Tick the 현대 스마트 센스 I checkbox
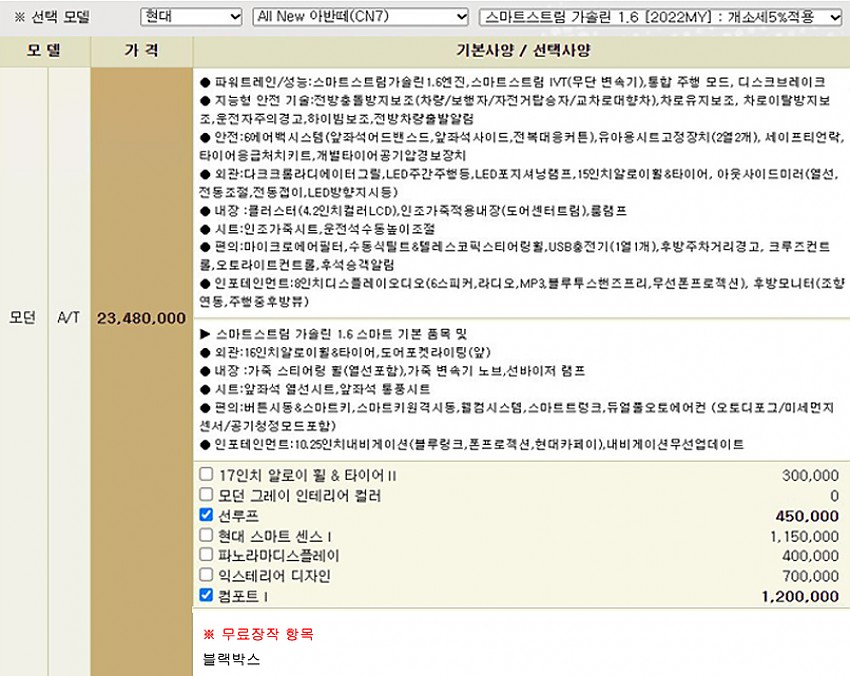The height and width of the screenshot is (676, 850). [x=206, y=536]
